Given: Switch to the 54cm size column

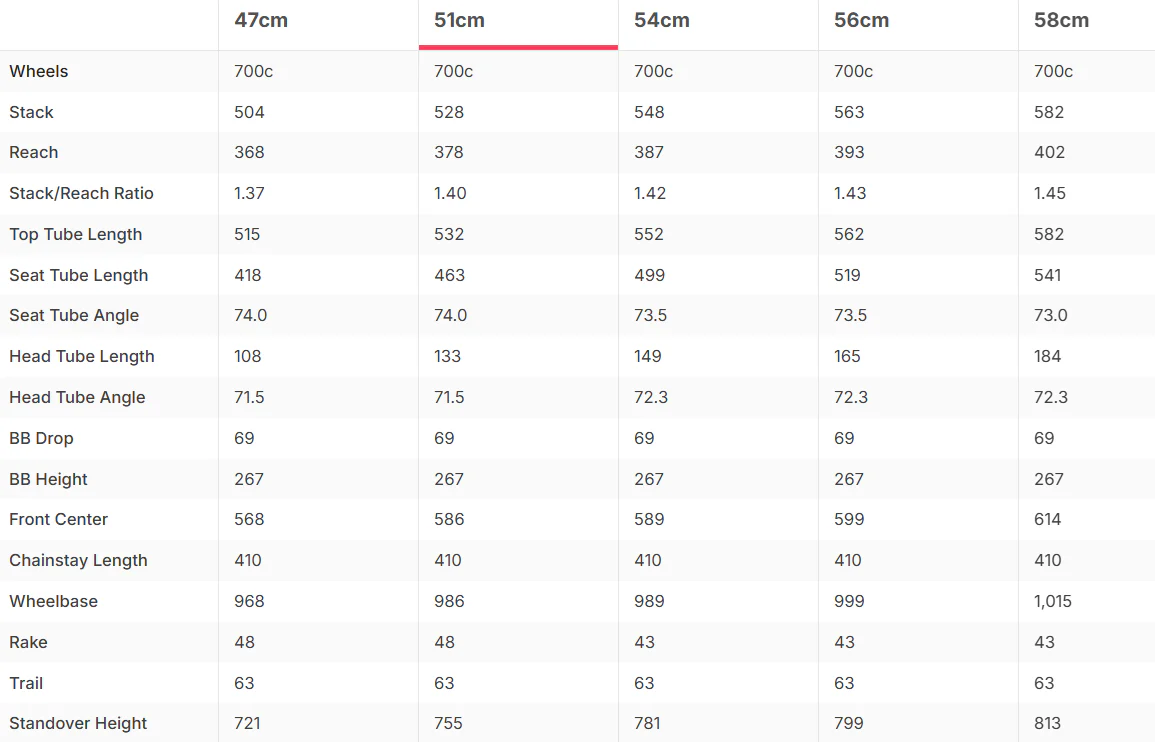Looking at the screenshot, I should tap(661, 21).
